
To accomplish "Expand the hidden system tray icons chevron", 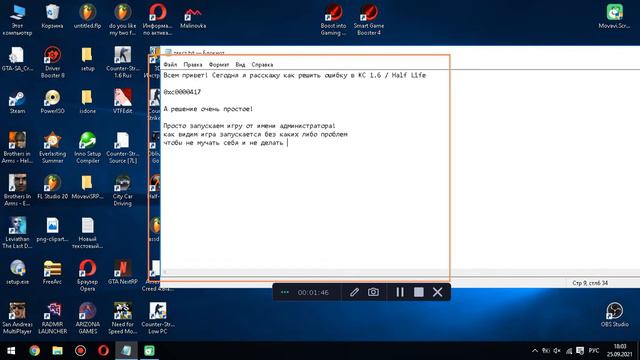I will tap(535, 351).
